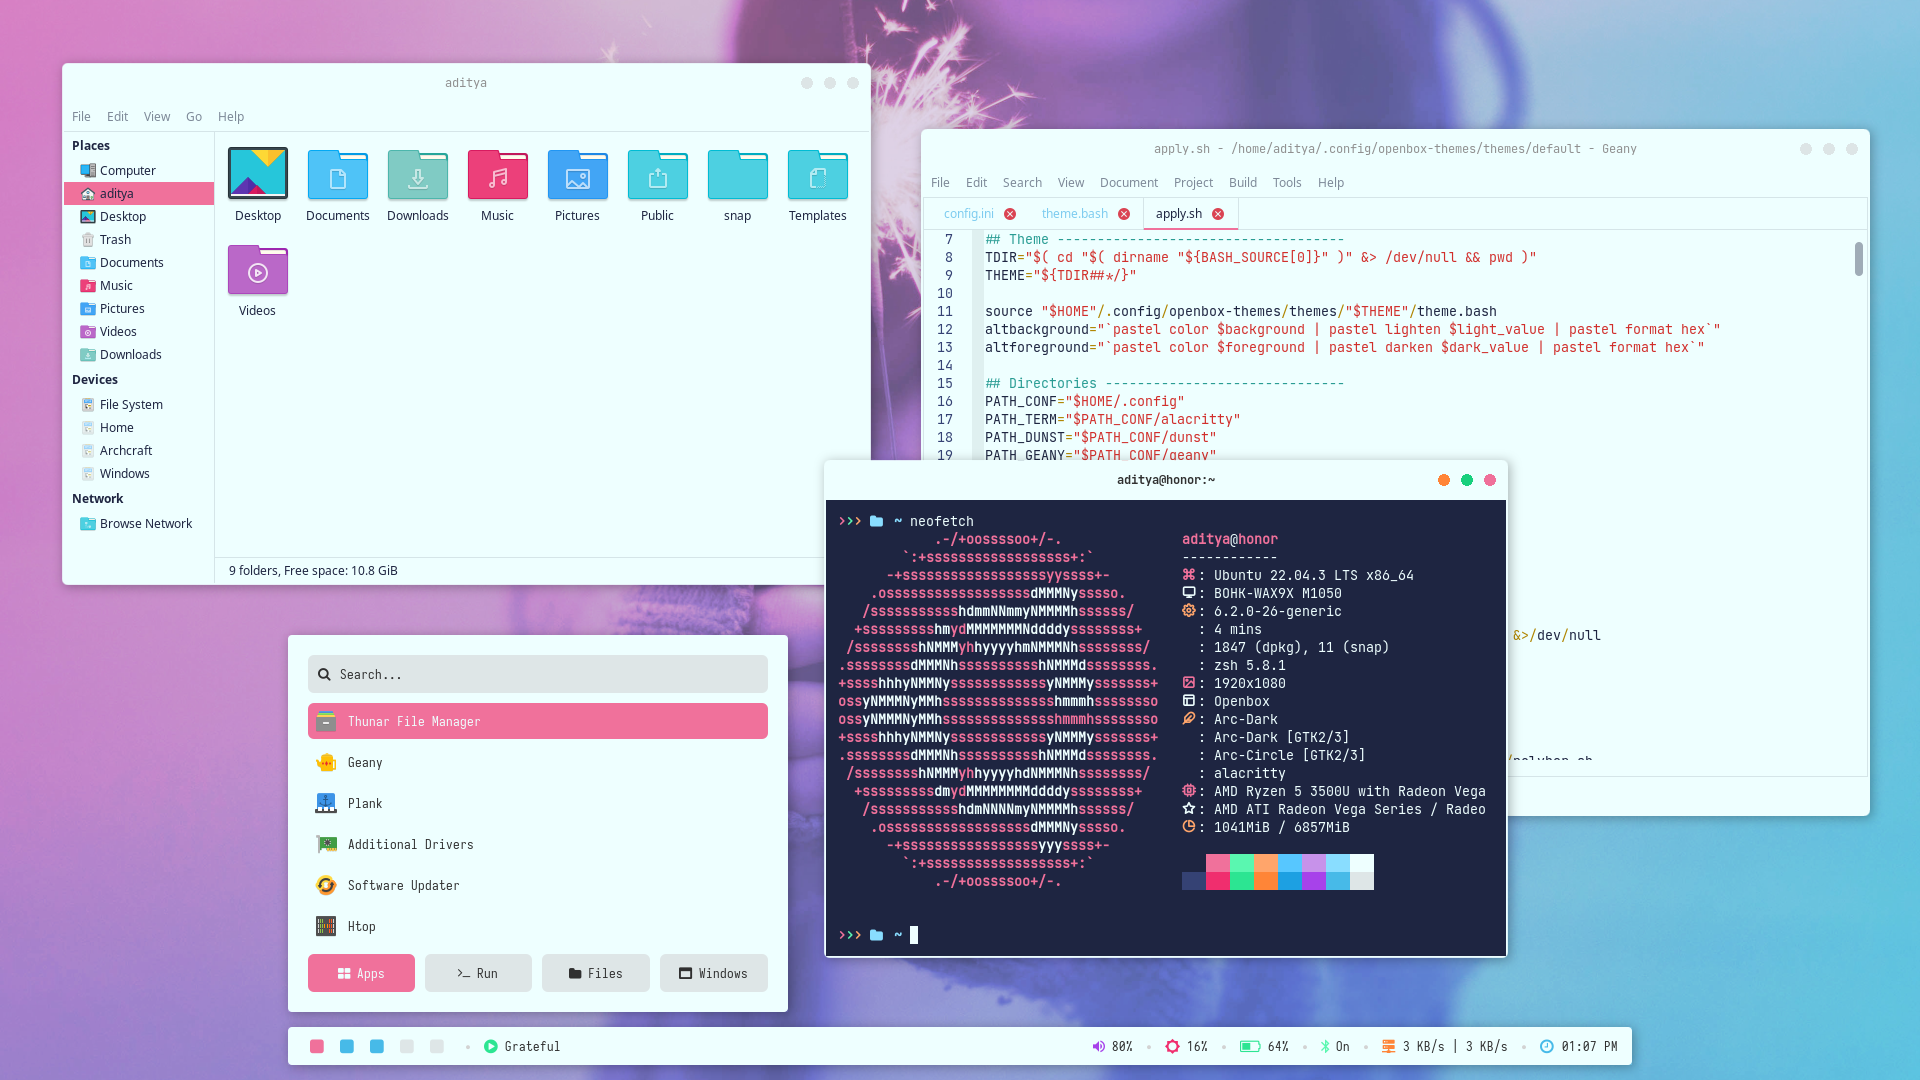Click the Bluetooth indicator in the panel

coord(1324,1046)
